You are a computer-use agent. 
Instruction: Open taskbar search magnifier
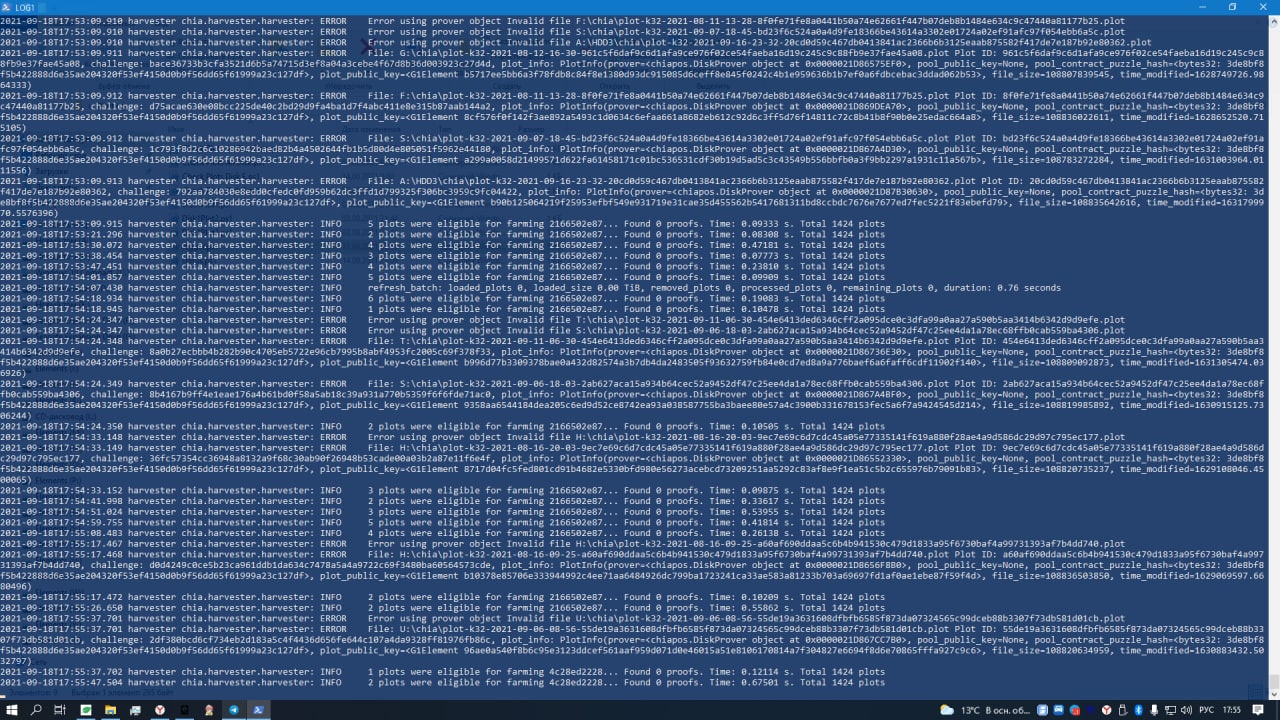(x=36, y=710)
